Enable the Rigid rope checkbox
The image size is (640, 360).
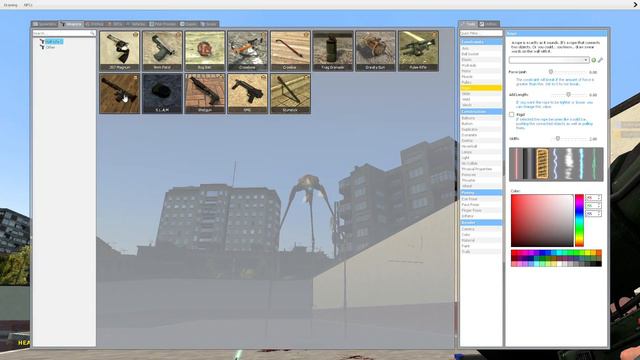point(511,115)
